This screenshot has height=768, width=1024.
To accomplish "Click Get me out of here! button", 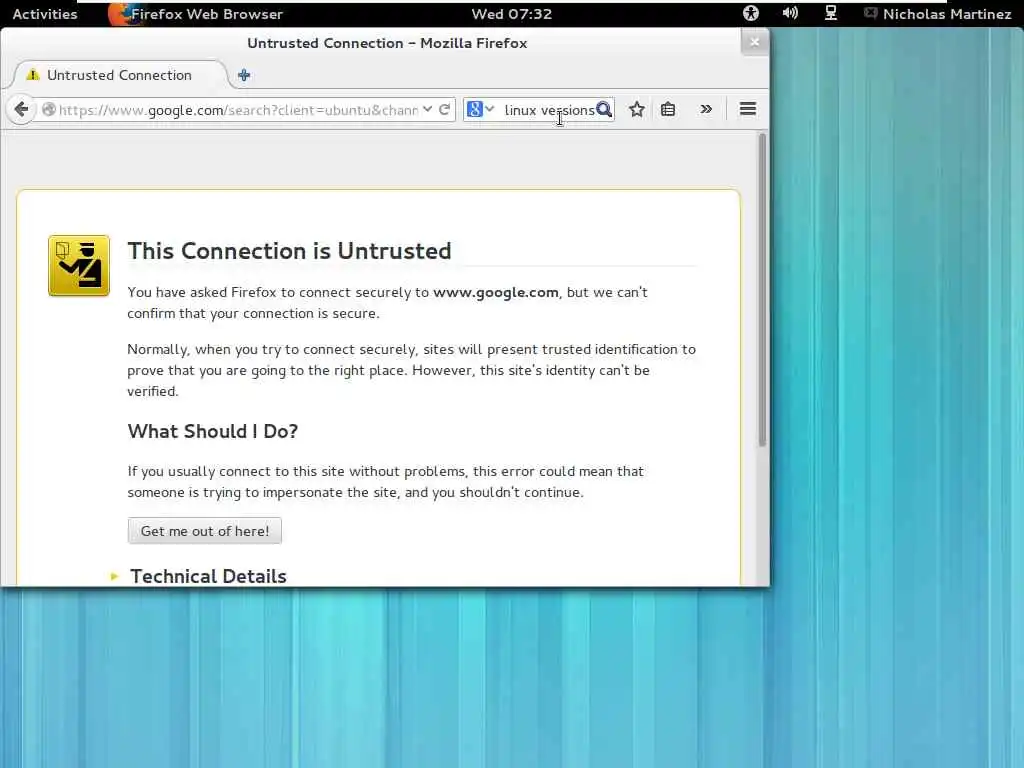I will point(204,531).
